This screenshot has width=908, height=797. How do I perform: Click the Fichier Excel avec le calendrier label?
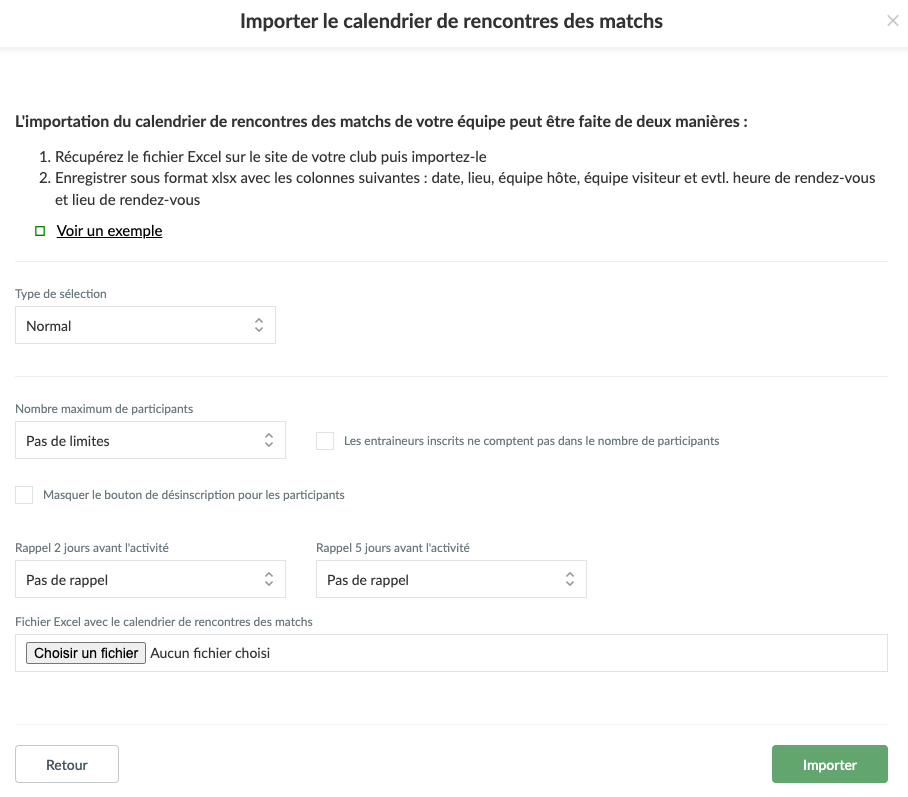(x=164, y=622)
